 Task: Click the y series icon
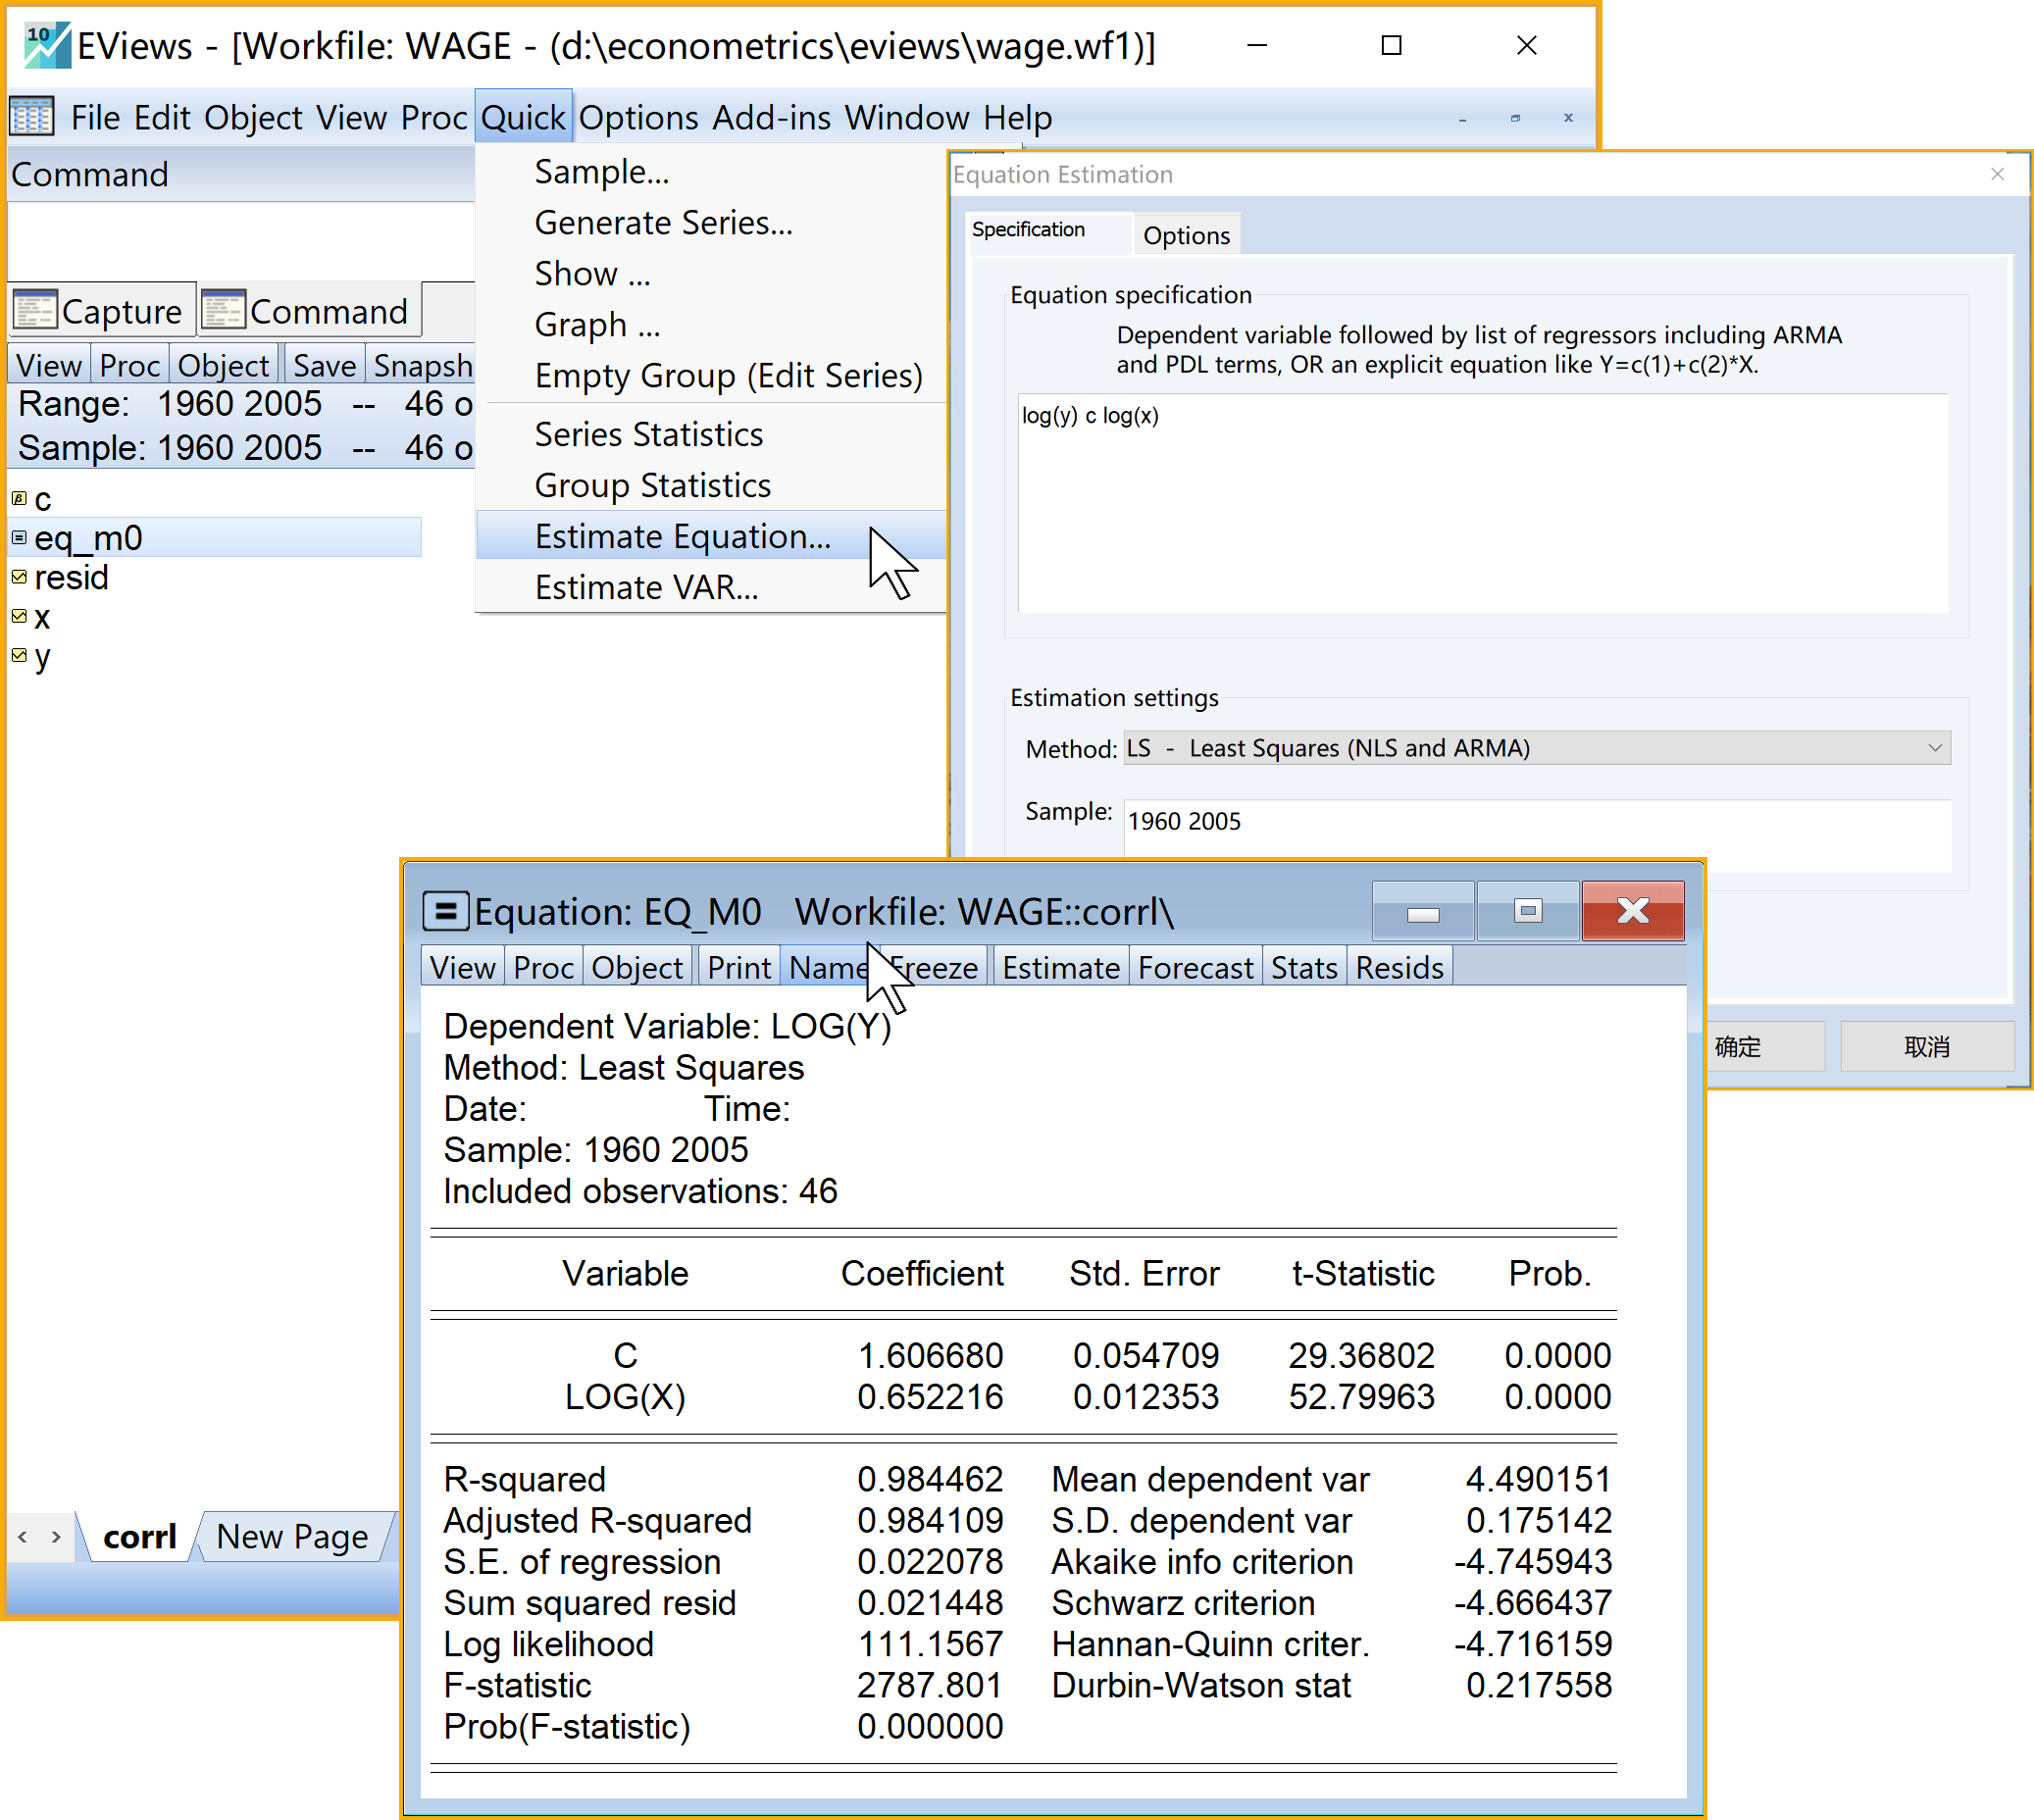point(19,656)
